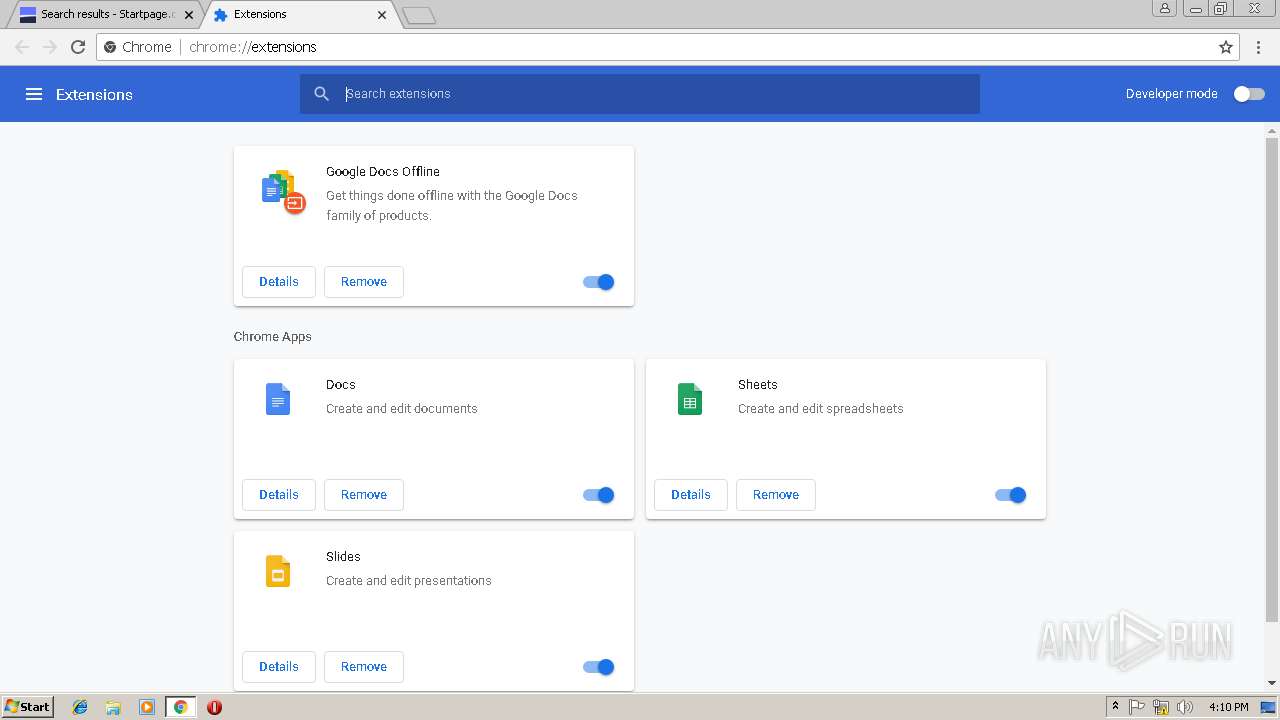This screenshot has height=720, width=1280.
Task: Launch Internet Explorer from taskbar
Action: pos(80,707)
